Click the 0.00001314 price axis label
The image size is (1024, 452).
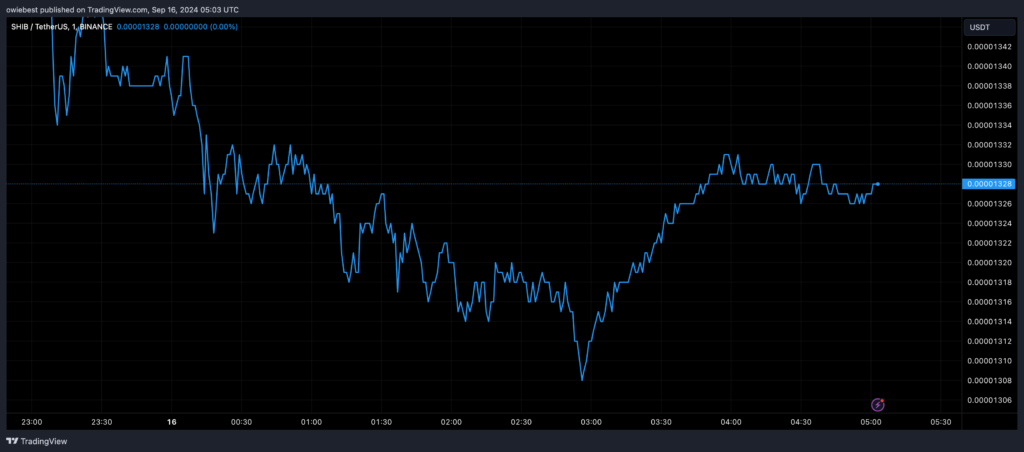(989, 321)
